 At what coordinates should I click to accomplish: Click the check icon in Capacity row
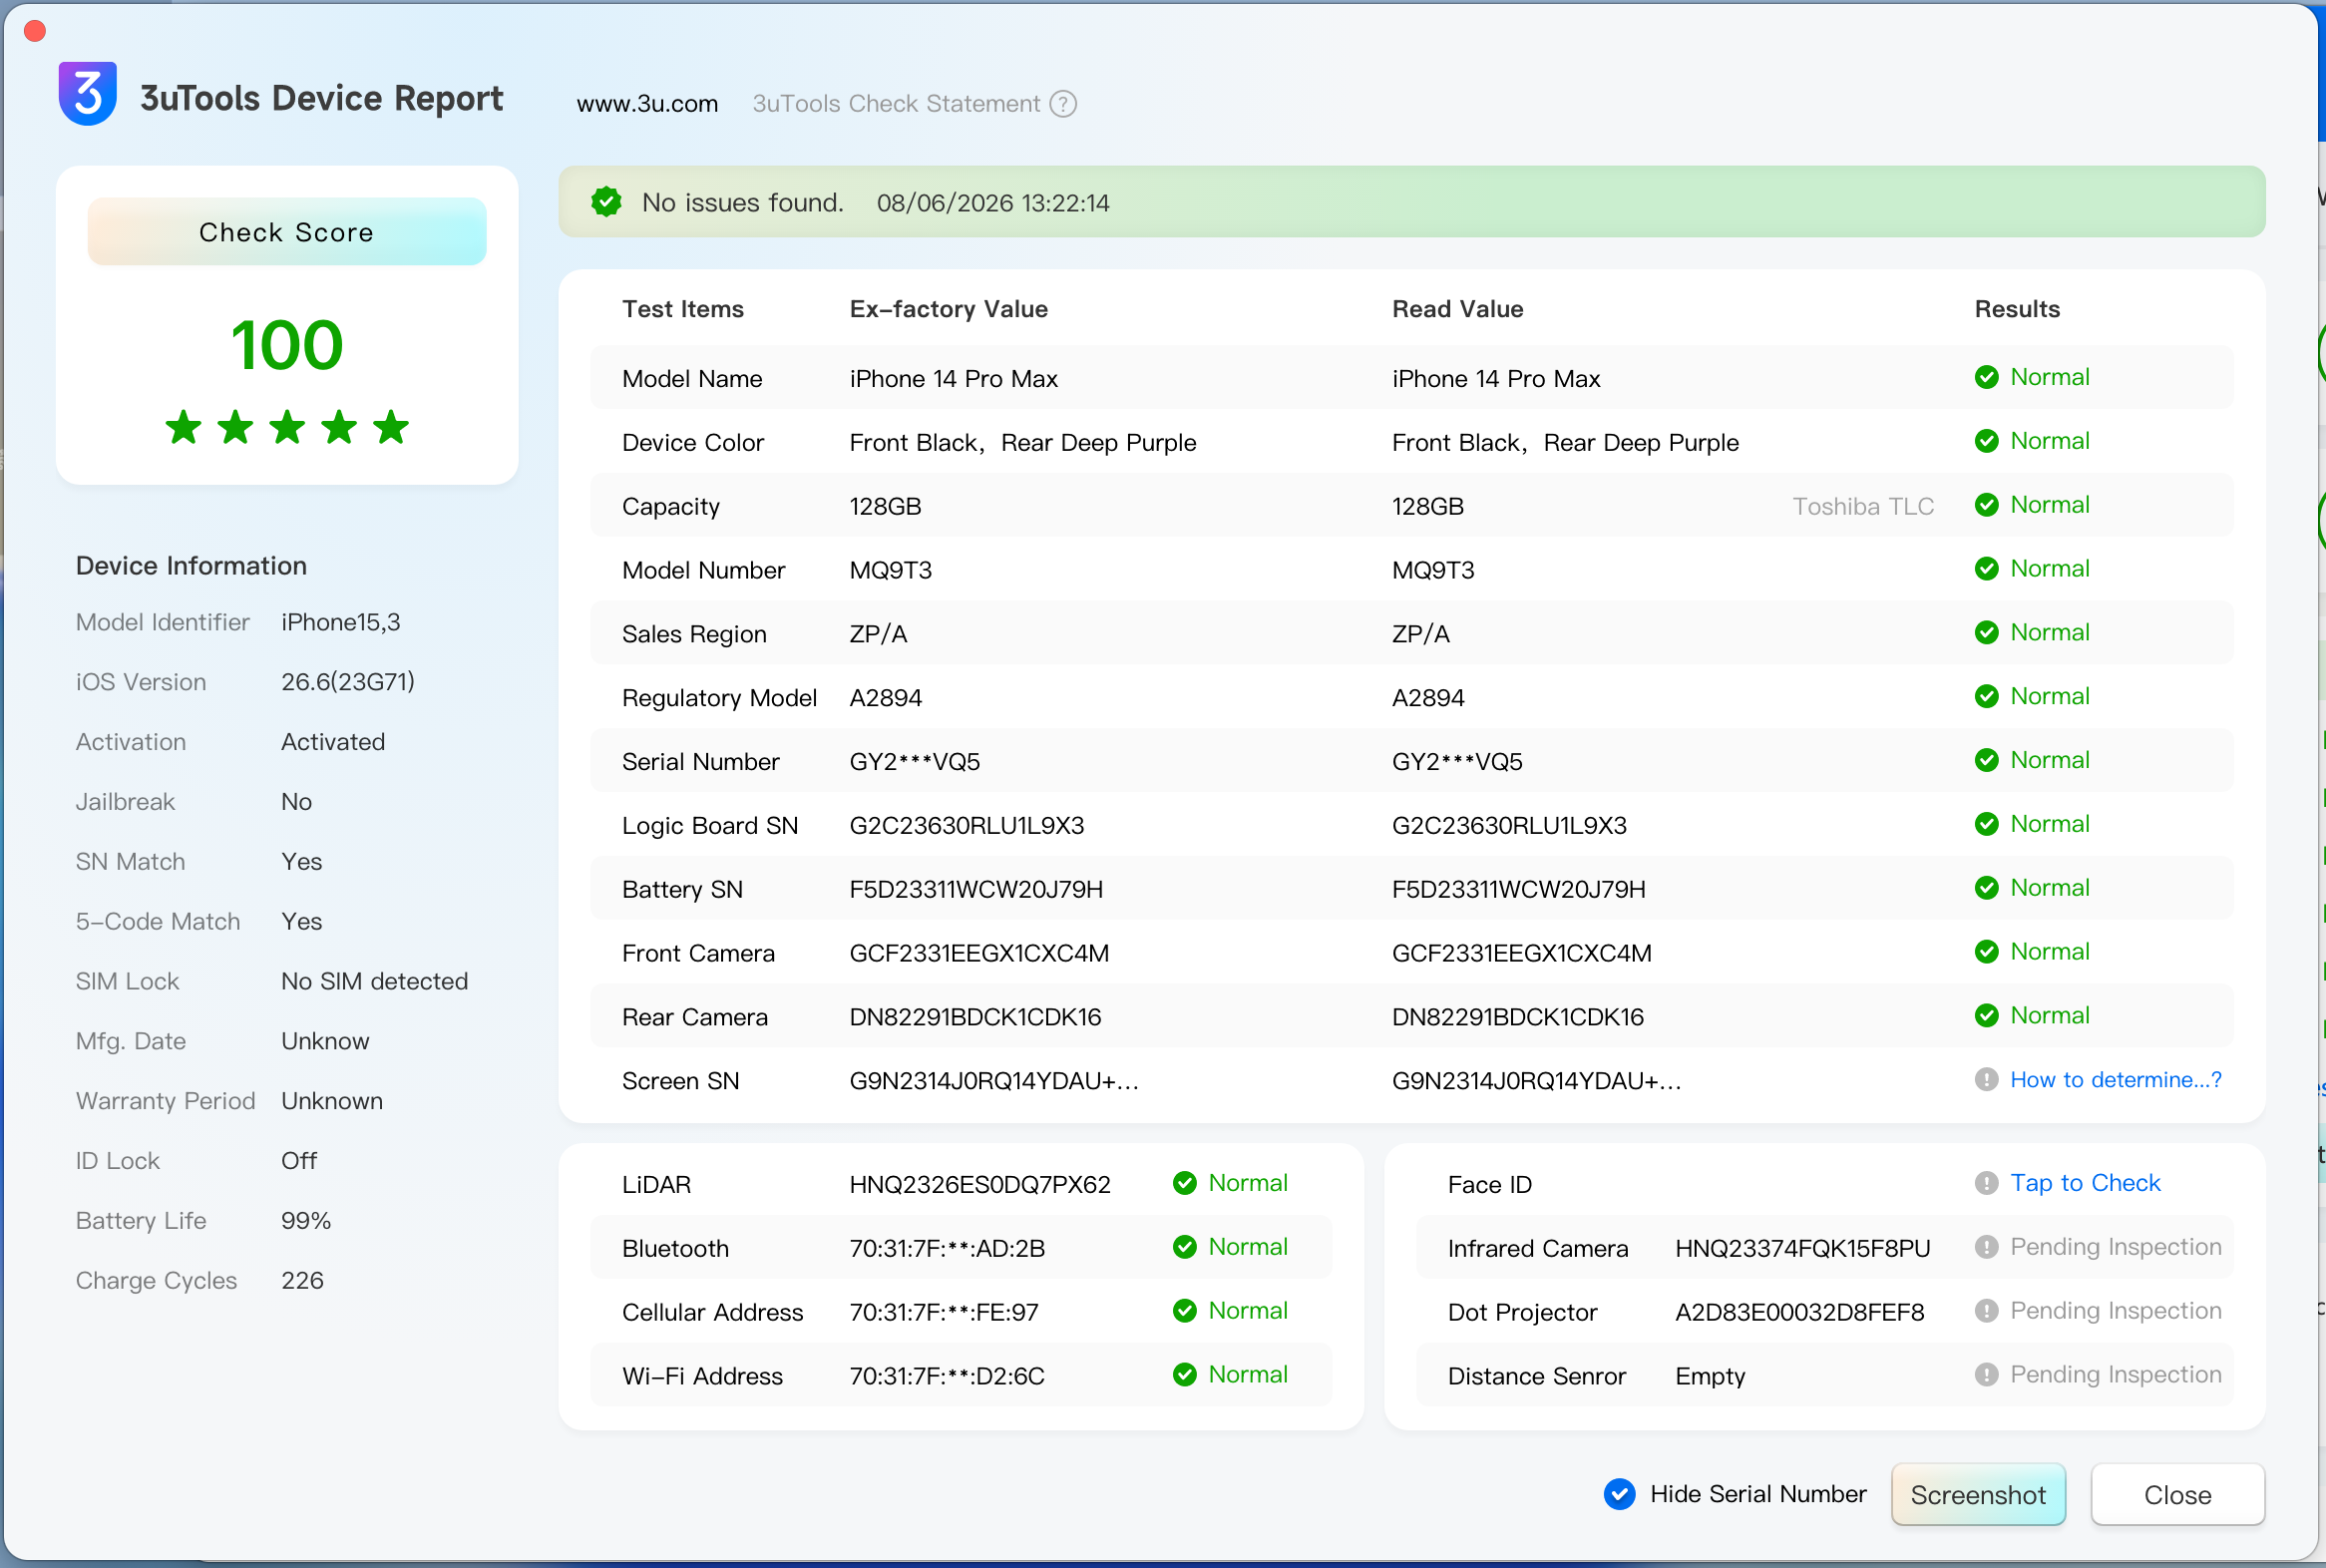1986,505
